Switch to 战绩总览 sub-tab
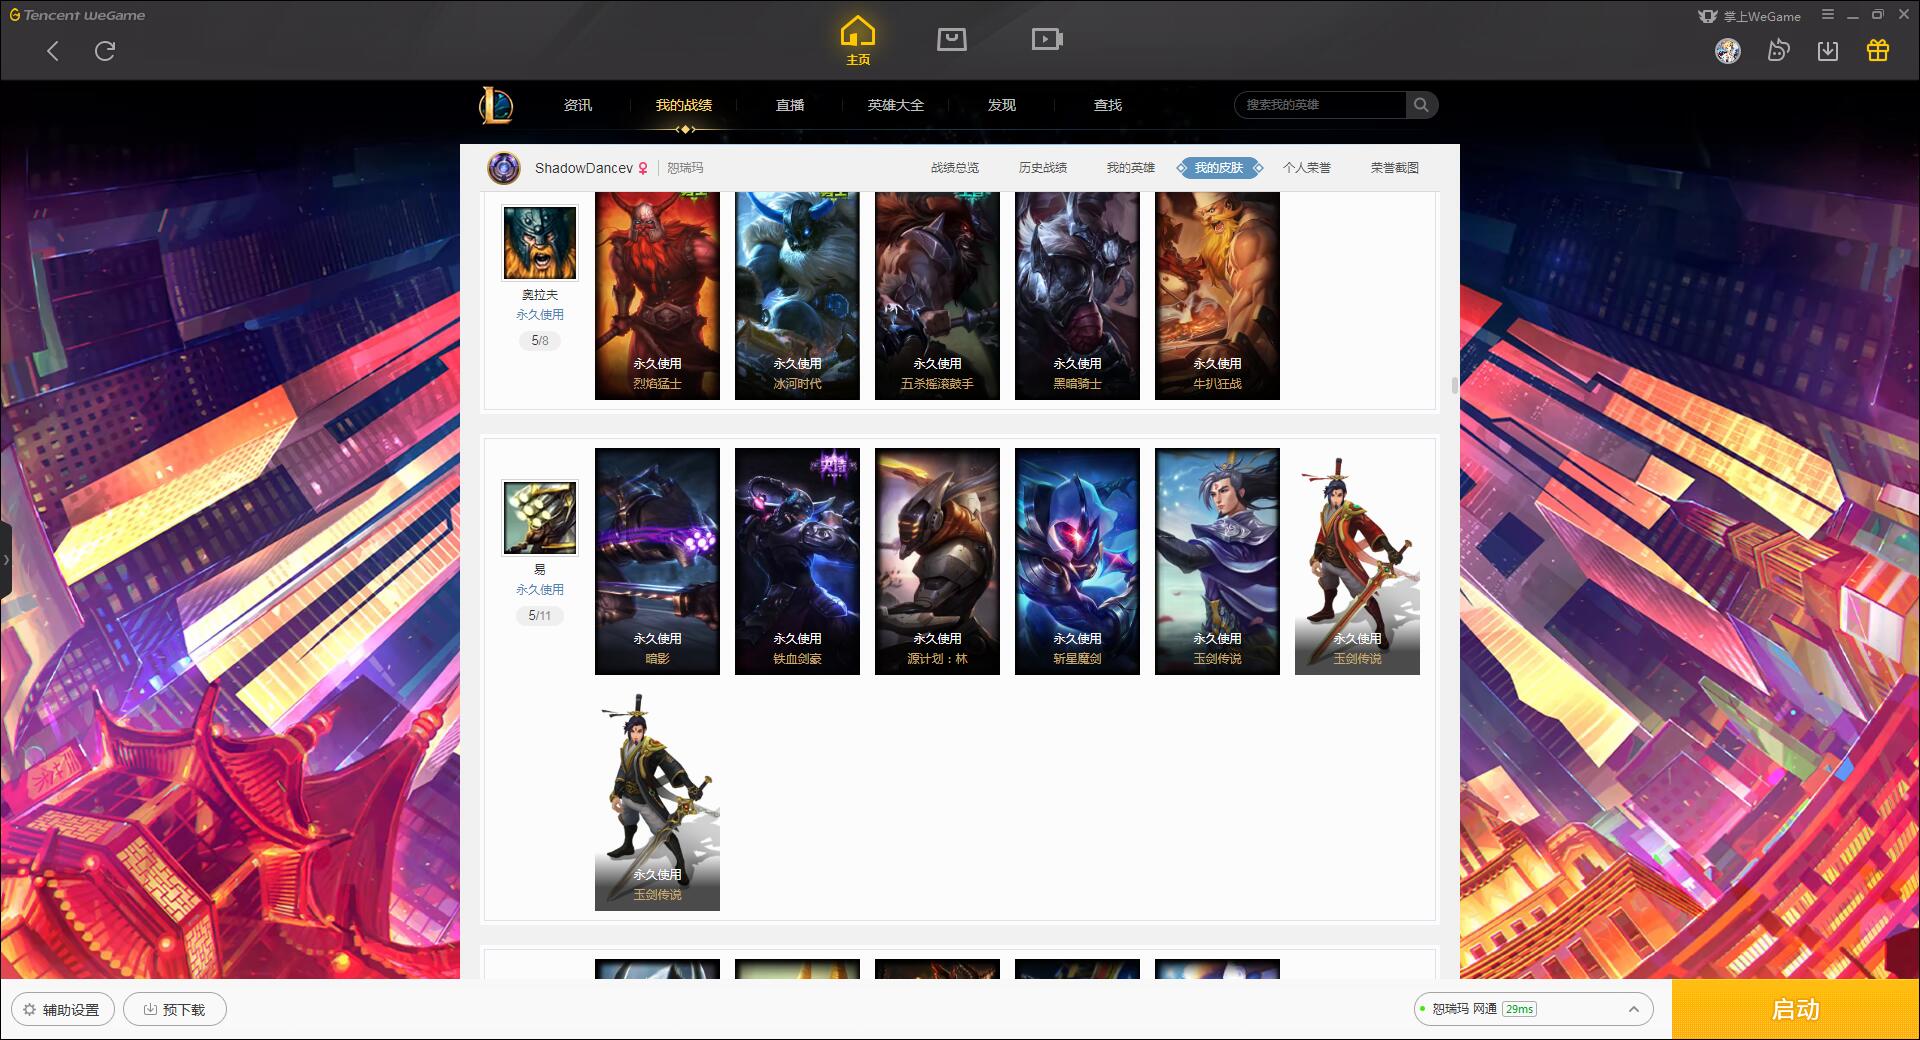Viewport: 1920px width, 1040px height. pyautogui.click(x=955, y=168)
